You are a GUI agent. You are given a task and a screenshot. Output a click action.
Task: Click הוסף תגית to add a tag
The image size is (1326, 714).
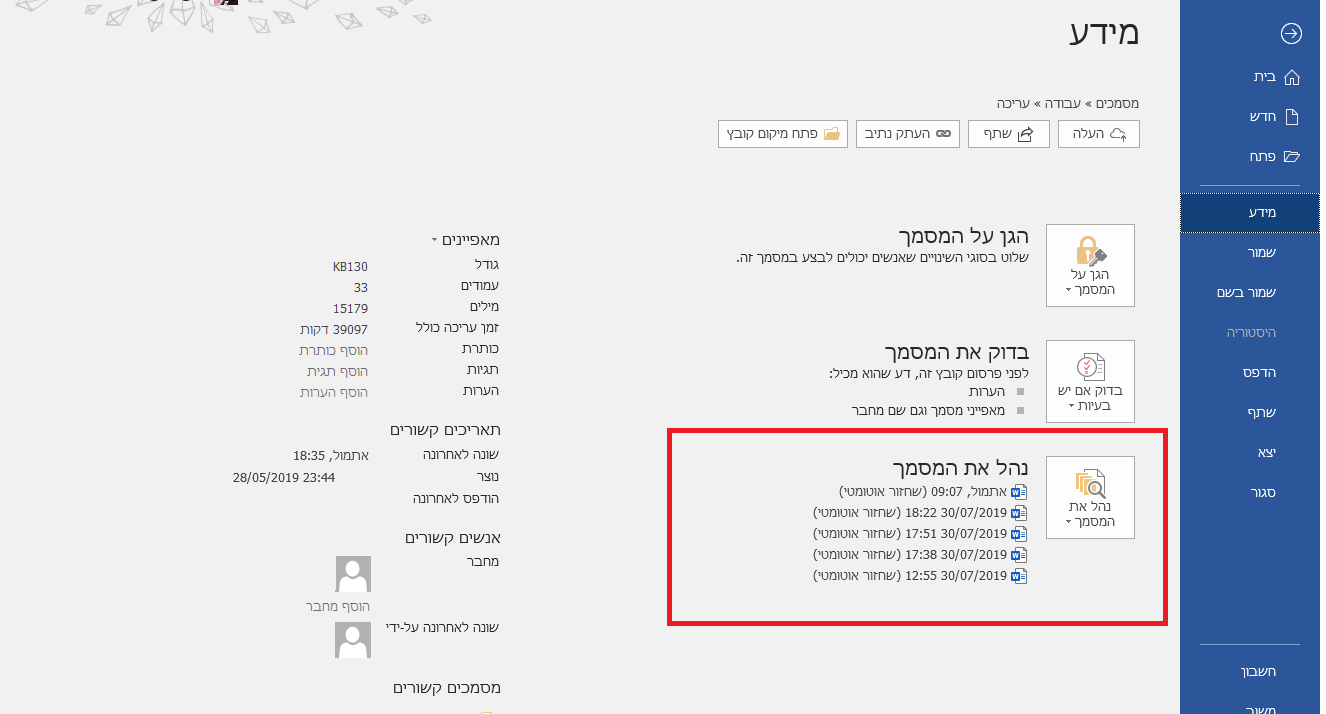point(335,369)
